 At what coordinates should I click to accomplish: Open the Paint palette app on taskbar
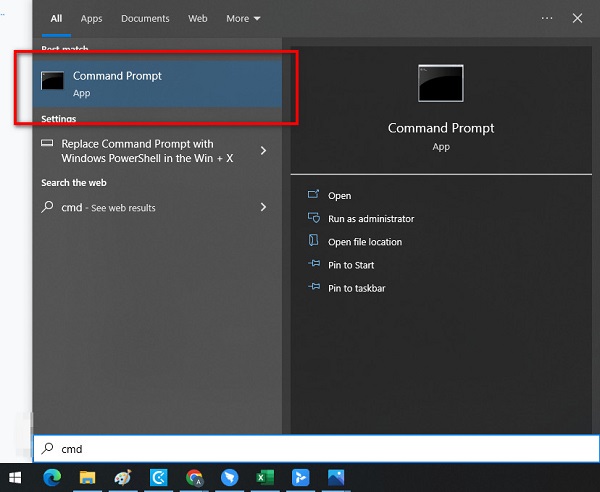(x=123, y=477)
